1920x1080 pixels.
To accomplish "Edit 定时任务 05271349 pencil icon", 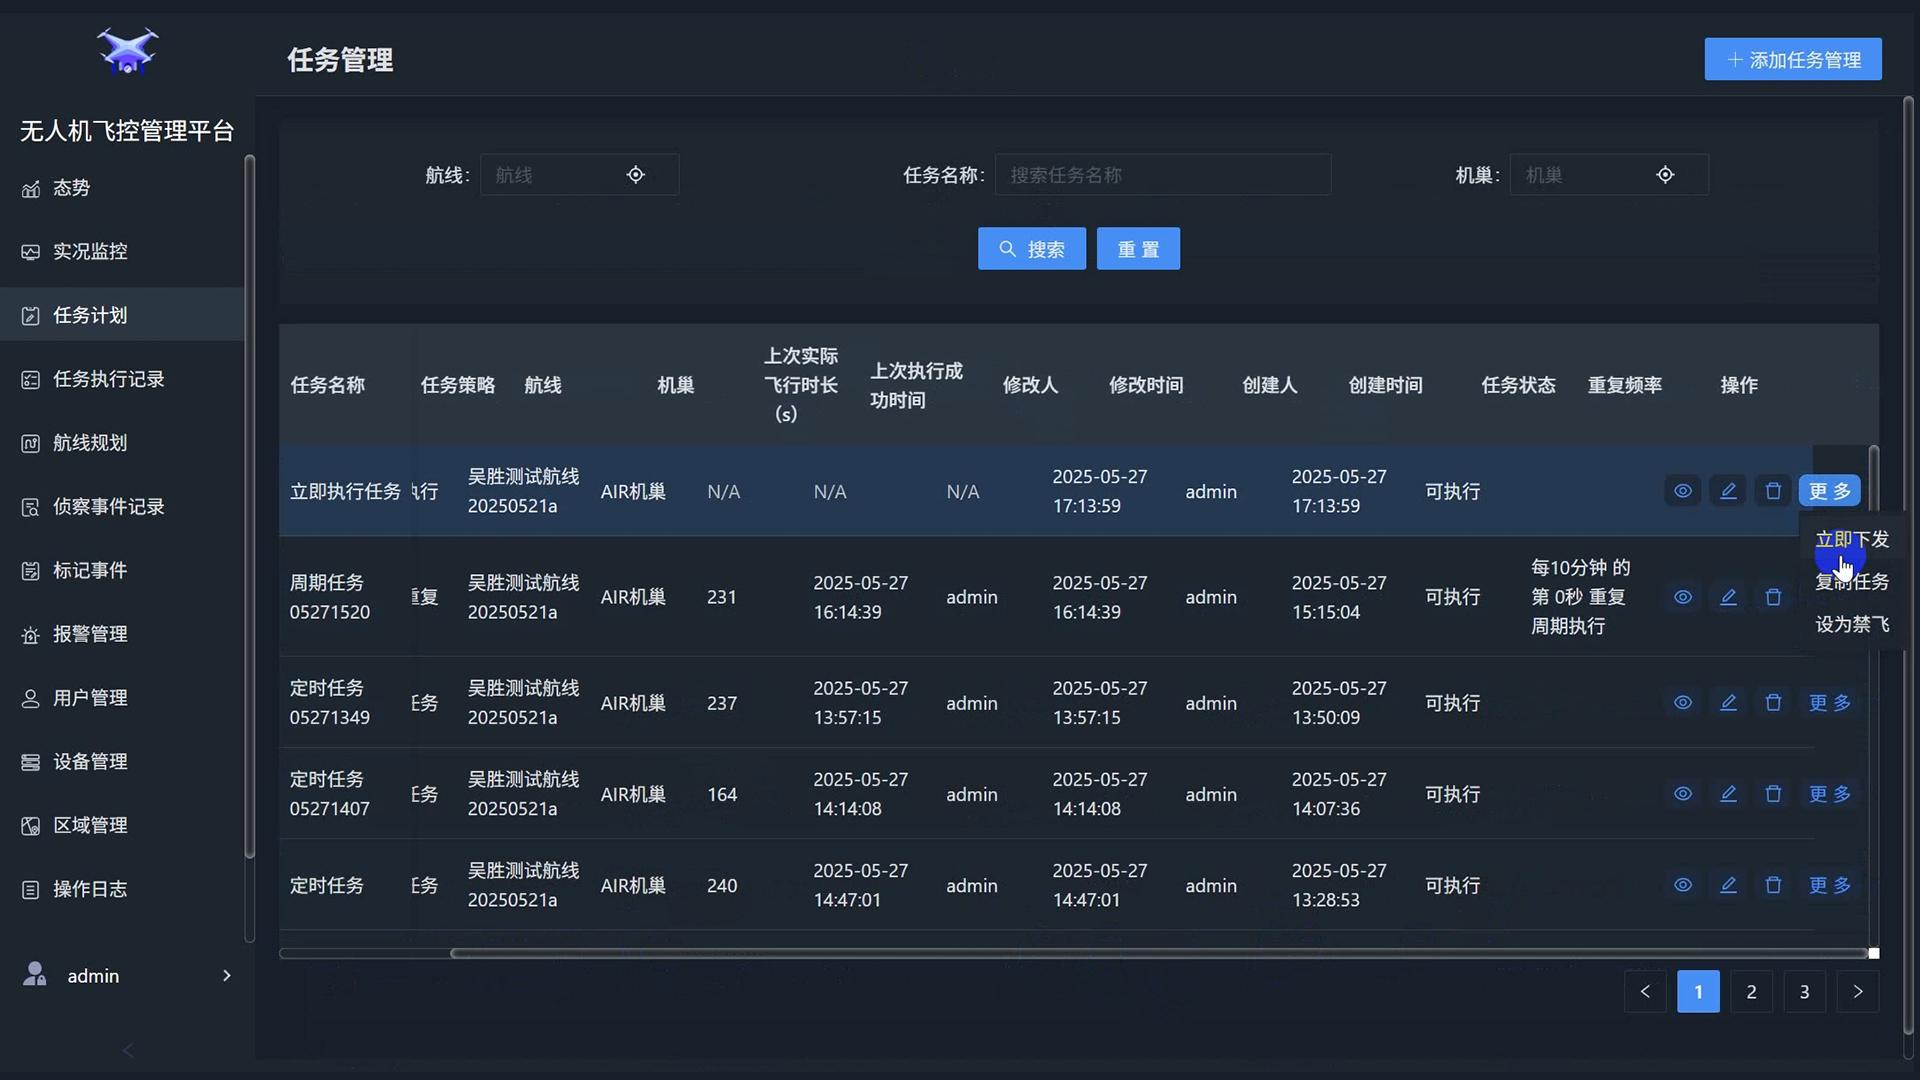I will pos(1728,703).
